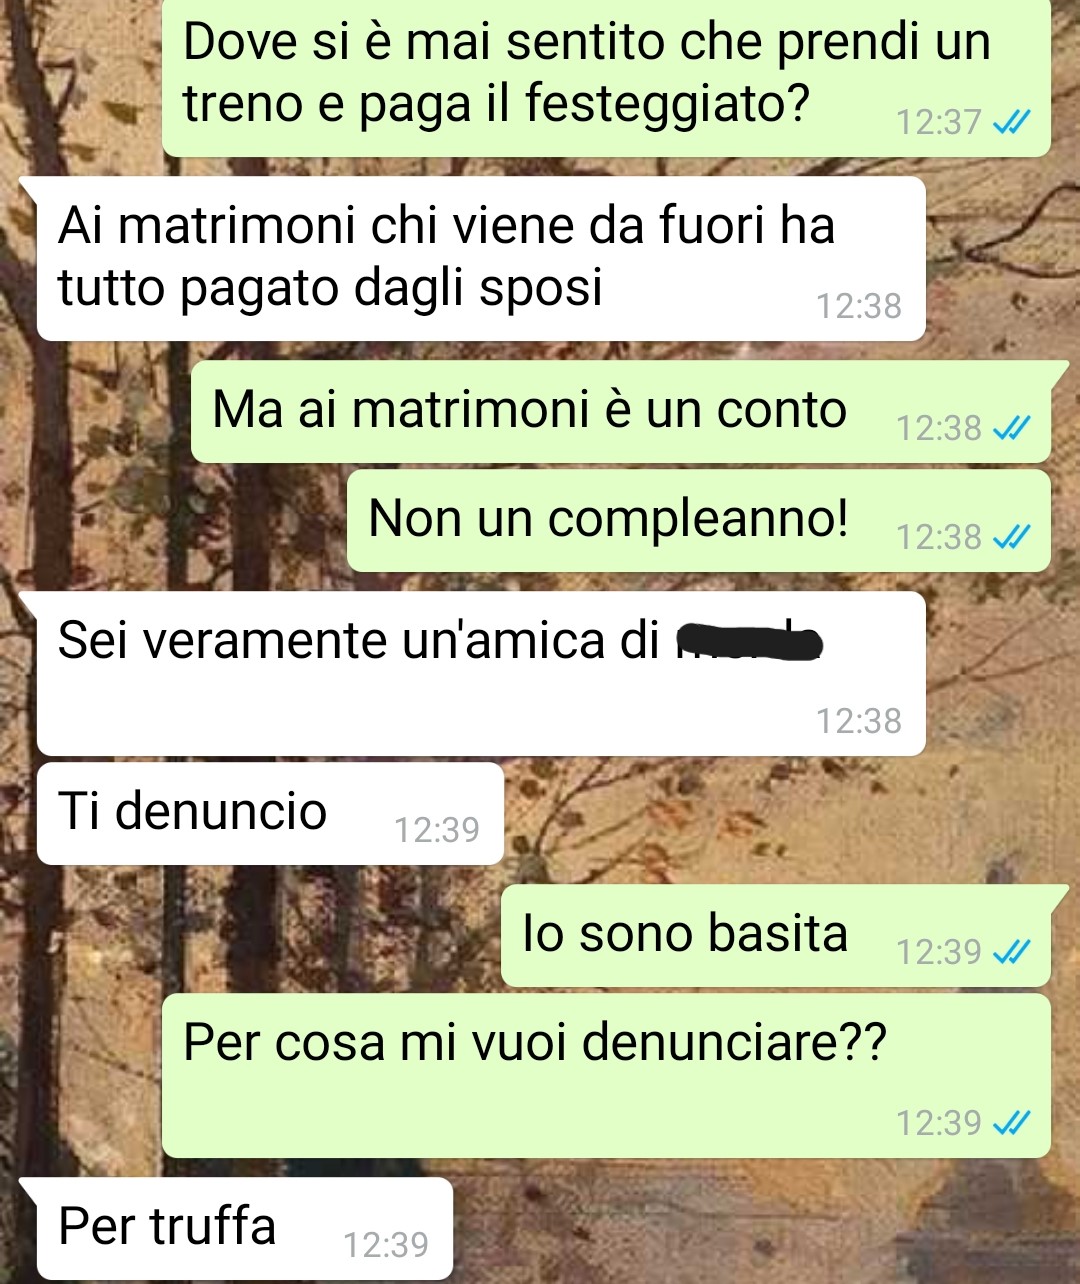
Task: Select the 'Ti denuncio' message bubble
Action: click(270, 814)
